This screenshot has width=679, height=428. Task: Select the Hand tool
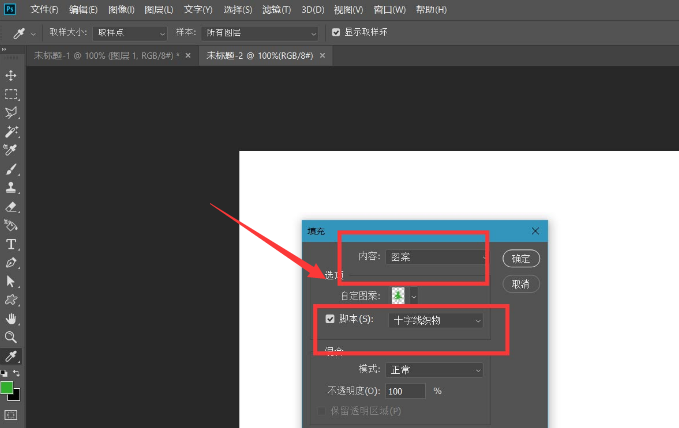pyautogui.click(x=11, y=319)
